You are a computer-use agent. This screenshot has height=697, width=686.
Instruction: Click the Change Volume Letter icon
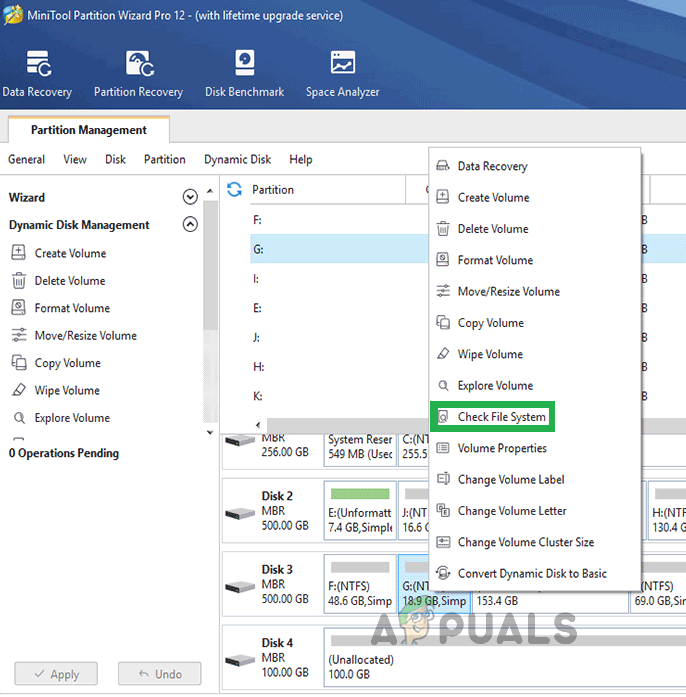pyautogui.click(x=443, y=510)
